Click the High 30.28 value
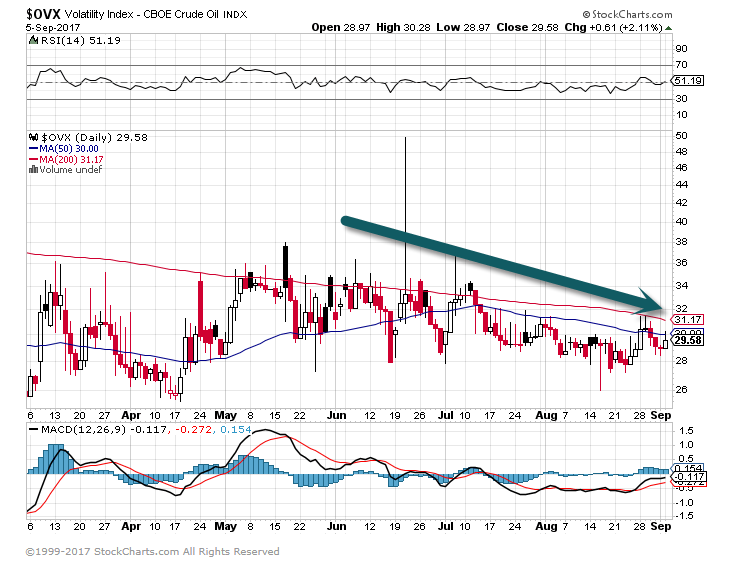 point(403,27)
